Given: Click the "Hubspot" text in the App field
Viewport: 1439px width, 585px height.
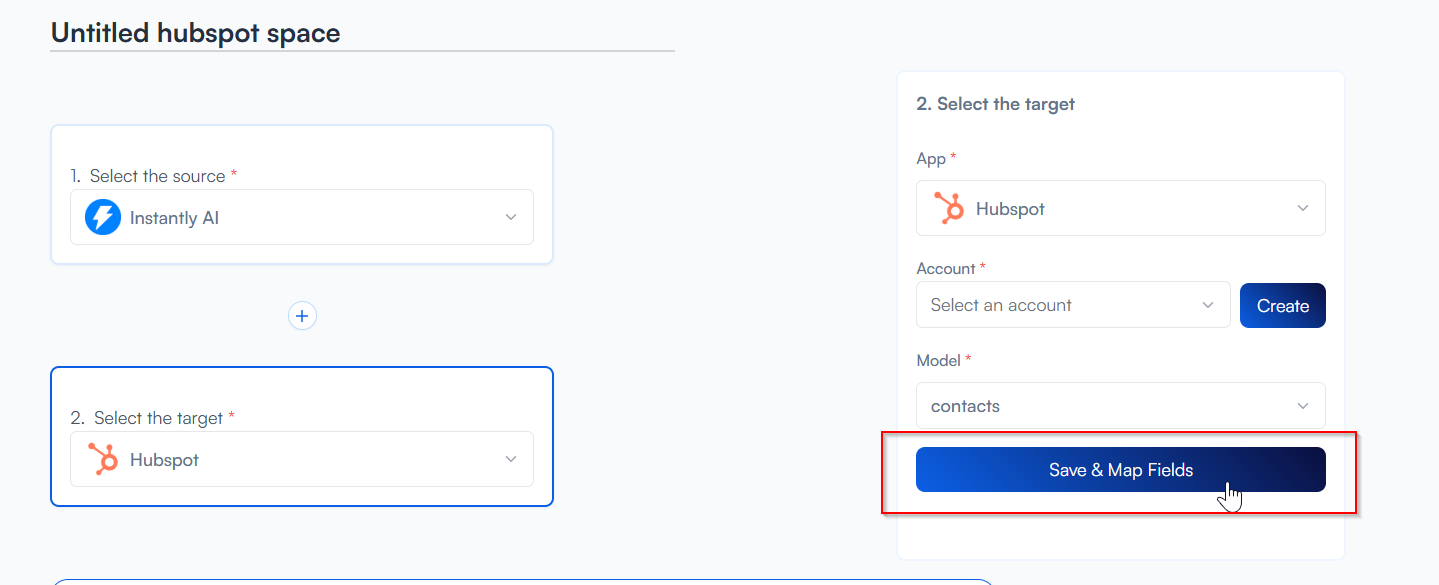Looking at the screenshot, I should [x=1010, y=209].
